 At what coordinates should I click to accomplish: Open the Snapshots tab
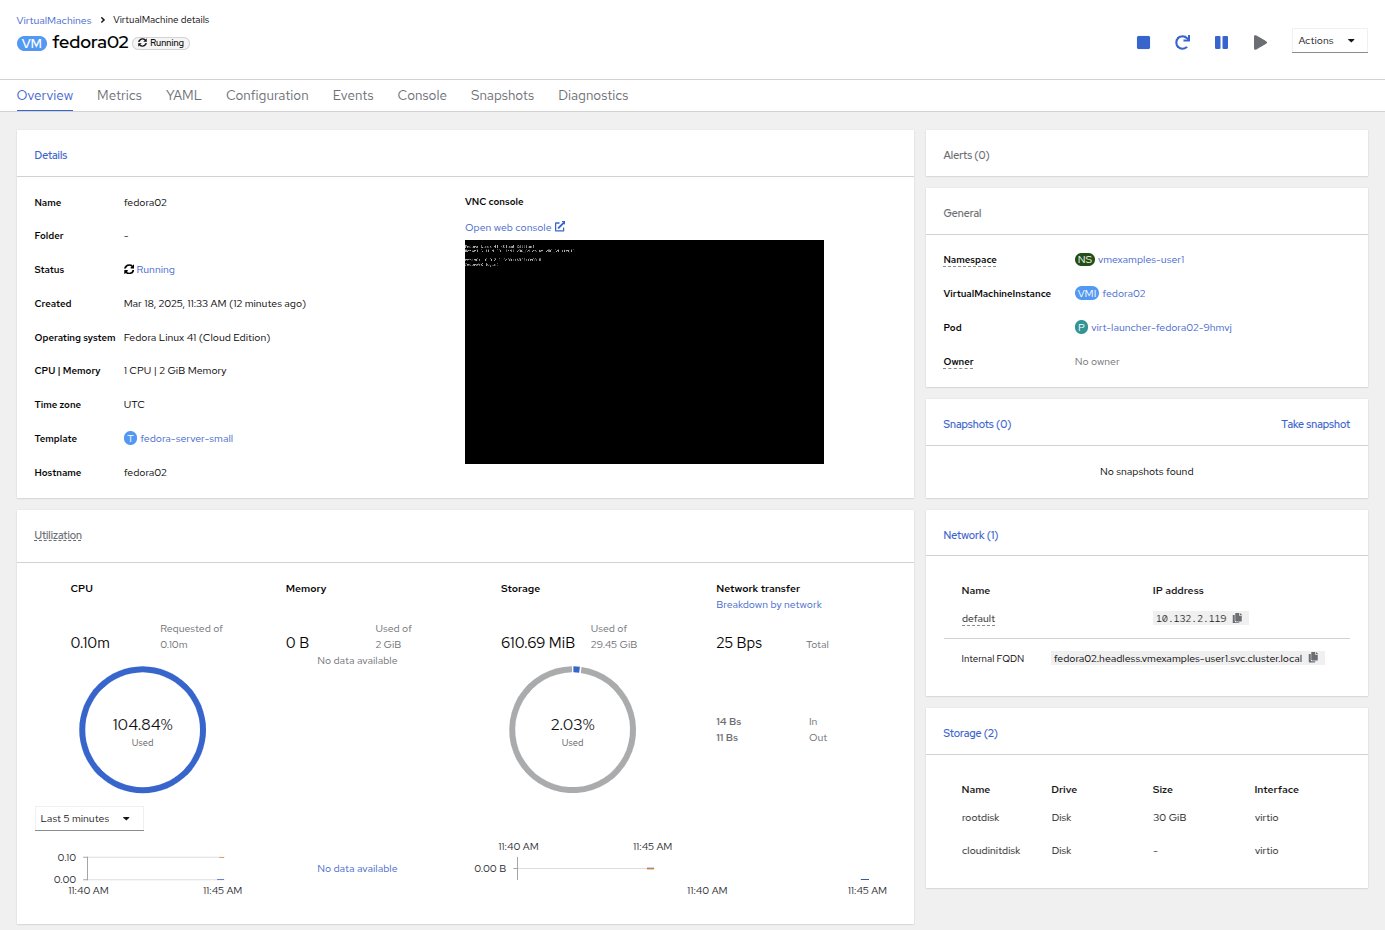click(x=502, y=96)
